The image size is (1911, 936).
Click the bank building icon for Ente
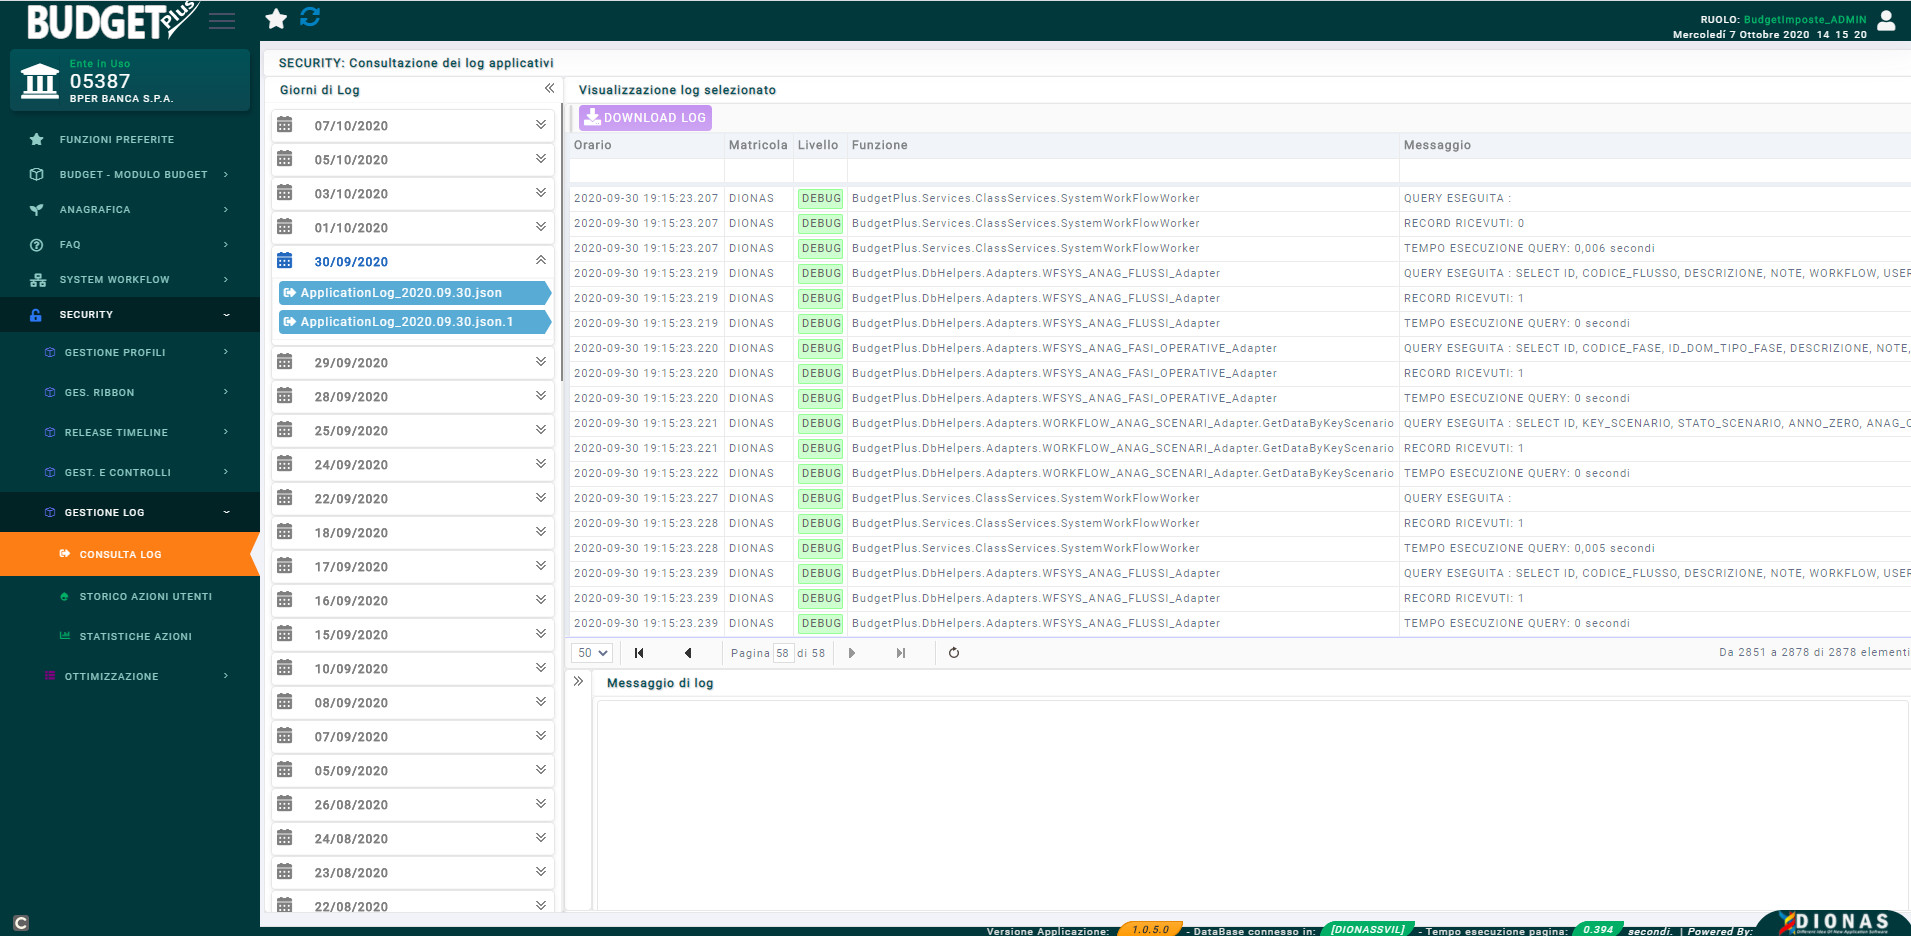[x=40, y=81]
